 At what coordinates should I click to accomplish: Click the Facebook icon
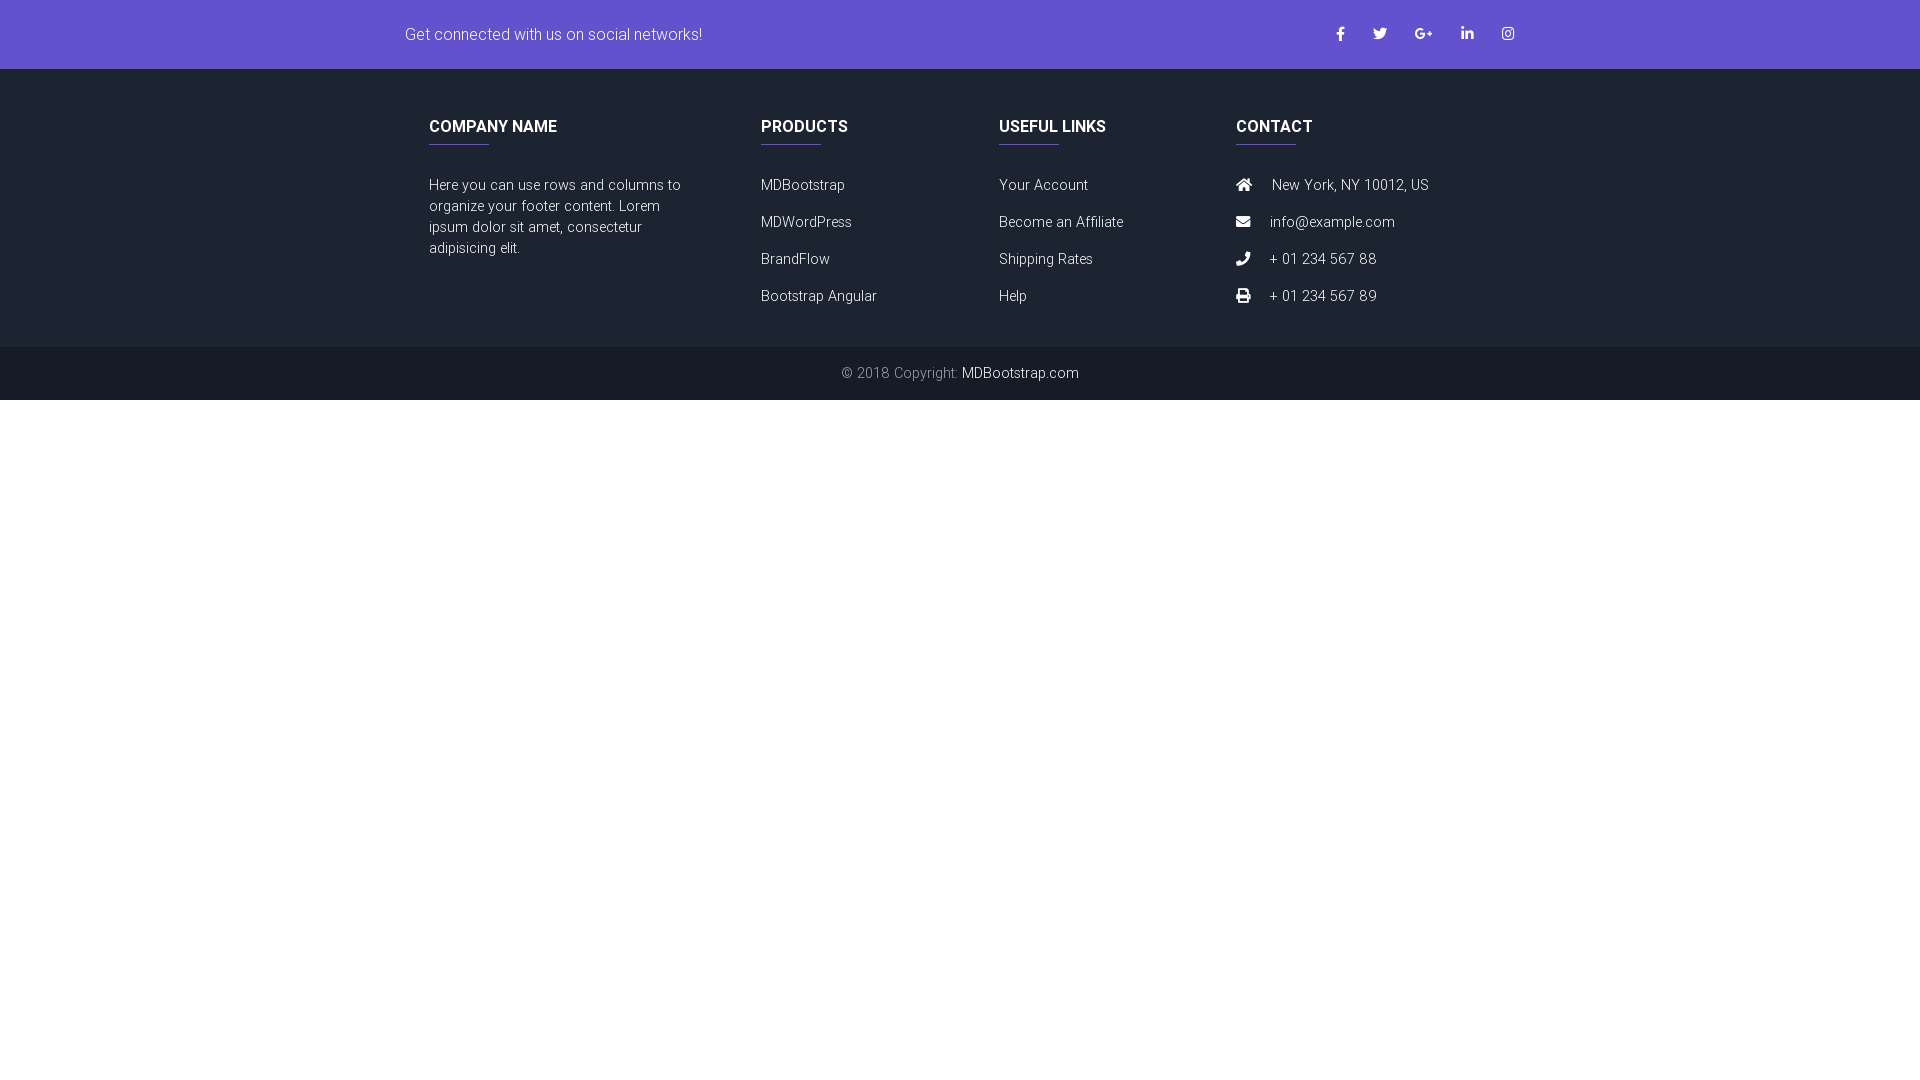[1340, 34]
